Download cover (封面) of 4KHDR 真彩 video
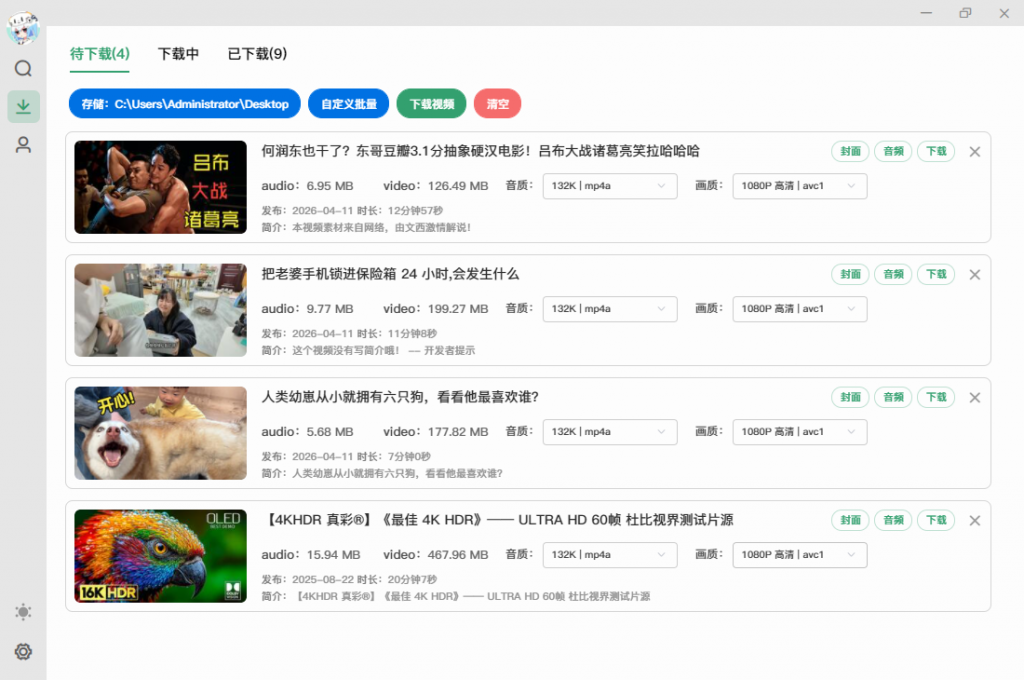Viewport: 1024px width, 680px height. (850, 520)
